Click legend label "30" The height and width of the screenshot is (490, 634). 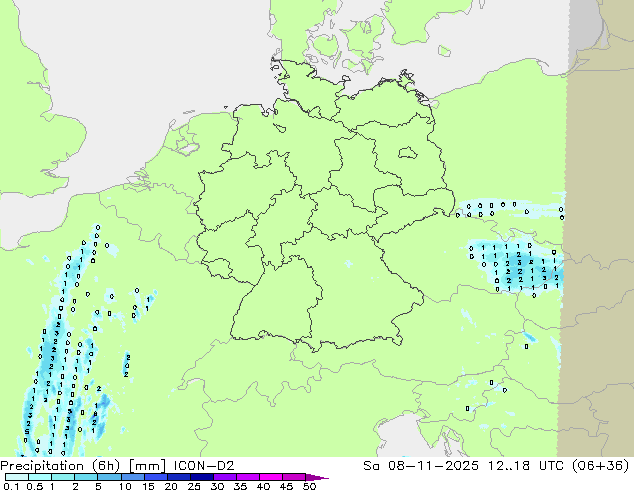point(217,486)
